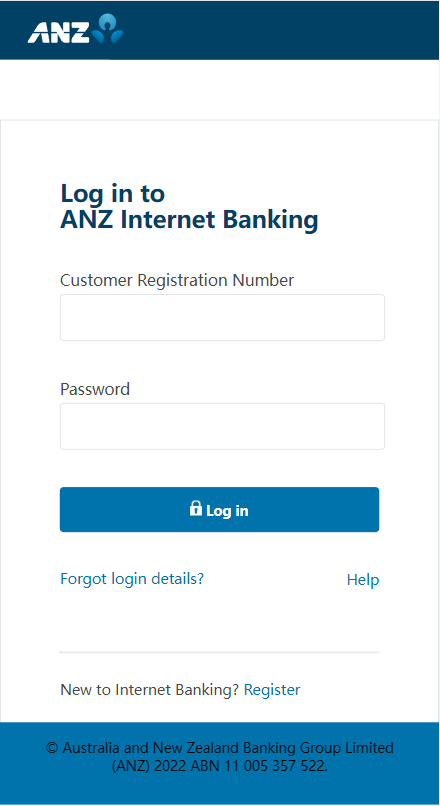This screenshot has height=806, width=440.
Task: Submit with the blue Log in button
Action: pos(219,509)
